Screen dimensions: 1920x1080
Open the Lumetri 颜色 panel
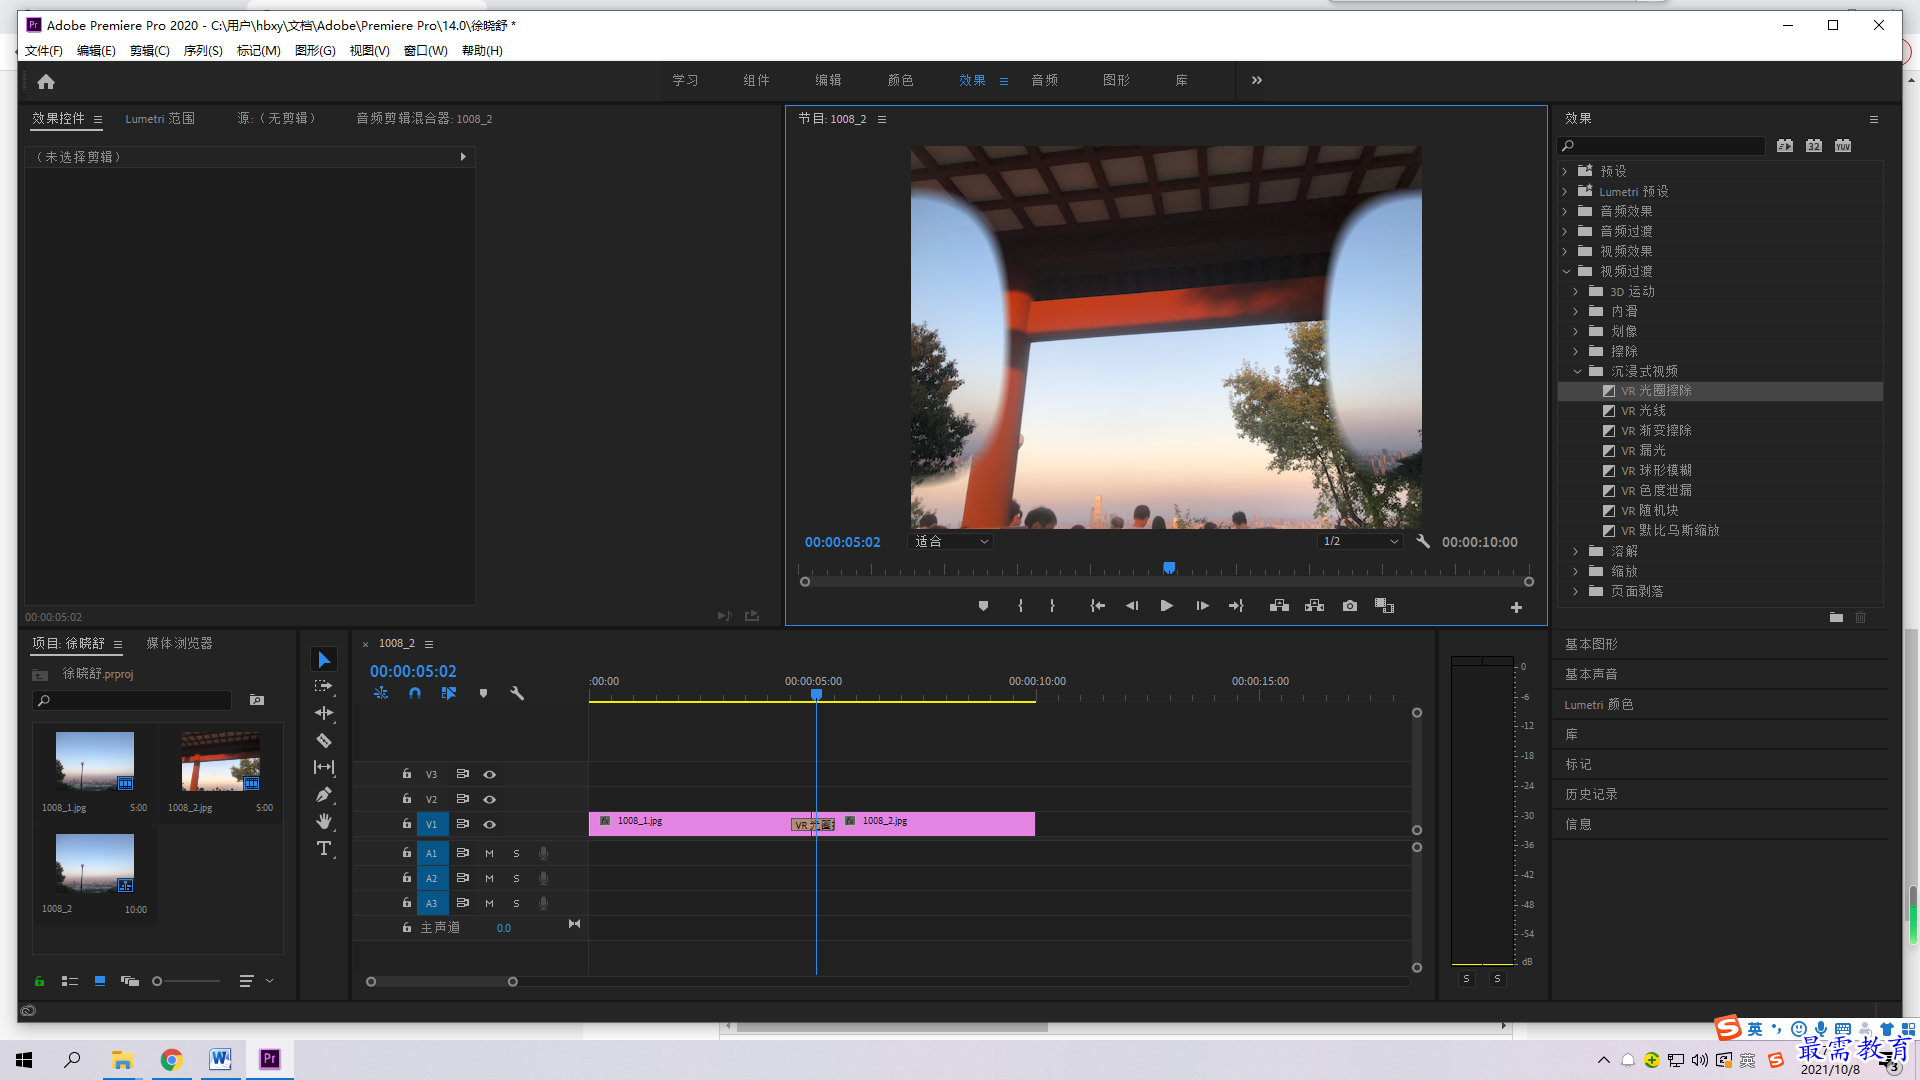click(x=1599, y=704)
